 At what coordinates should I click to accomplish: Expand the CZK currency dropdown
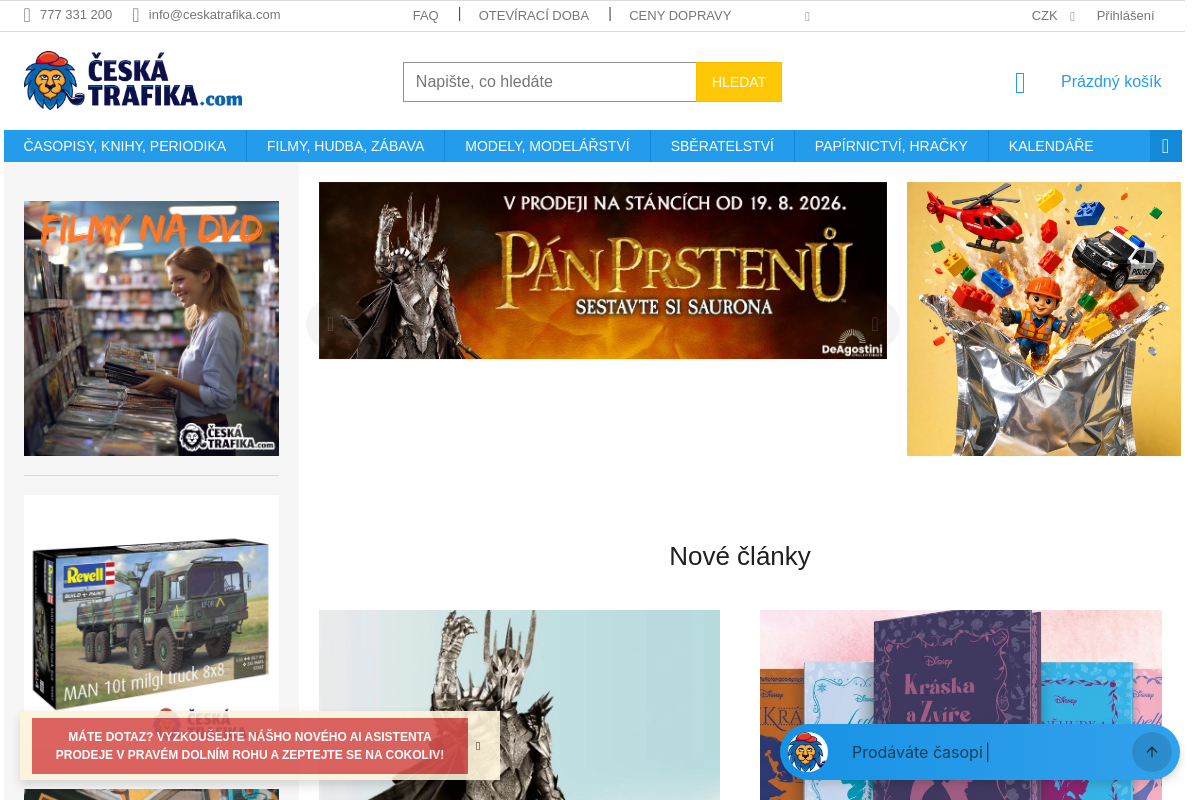[x=1052, y=16]
